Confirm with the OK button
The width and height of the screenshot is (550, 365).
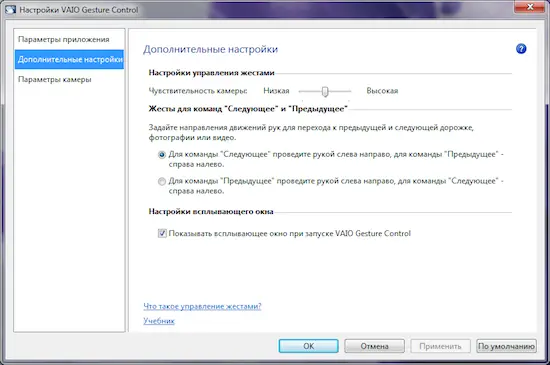tap(309, 346)
